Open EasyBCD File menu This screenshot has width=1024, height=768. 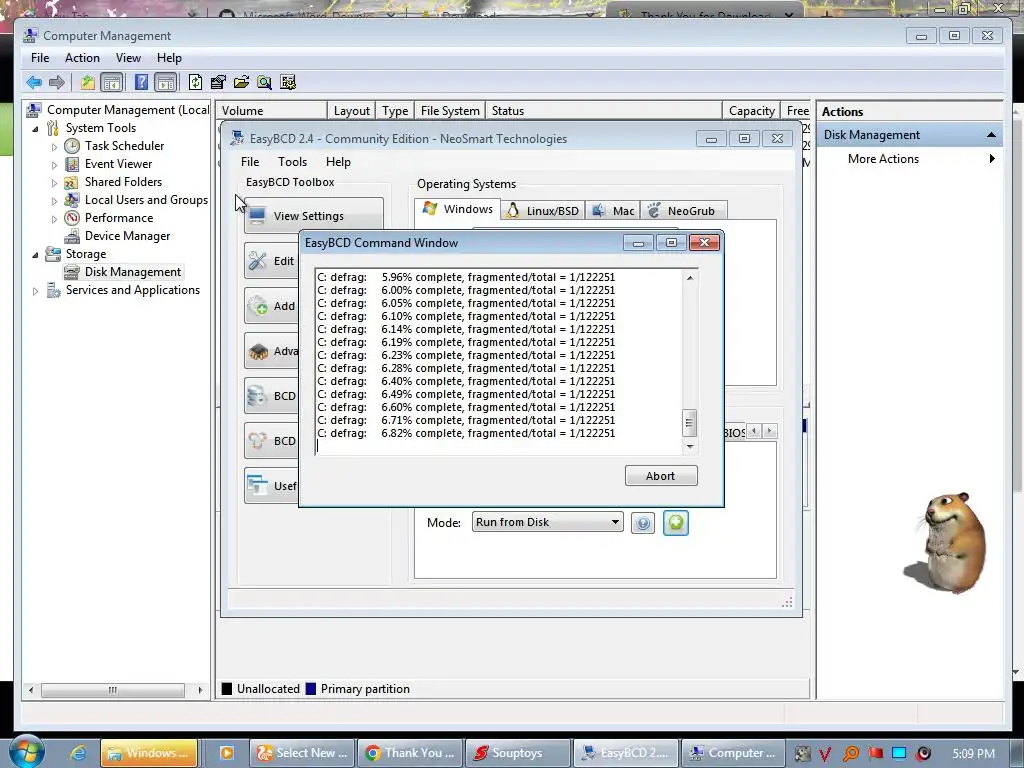click(x=249, y=162)
